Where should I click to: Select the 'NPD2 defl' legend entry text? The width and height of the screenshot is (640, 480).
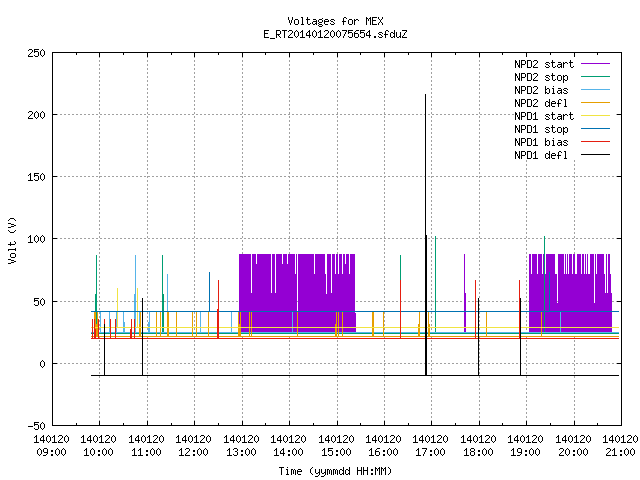click(541, 103)
